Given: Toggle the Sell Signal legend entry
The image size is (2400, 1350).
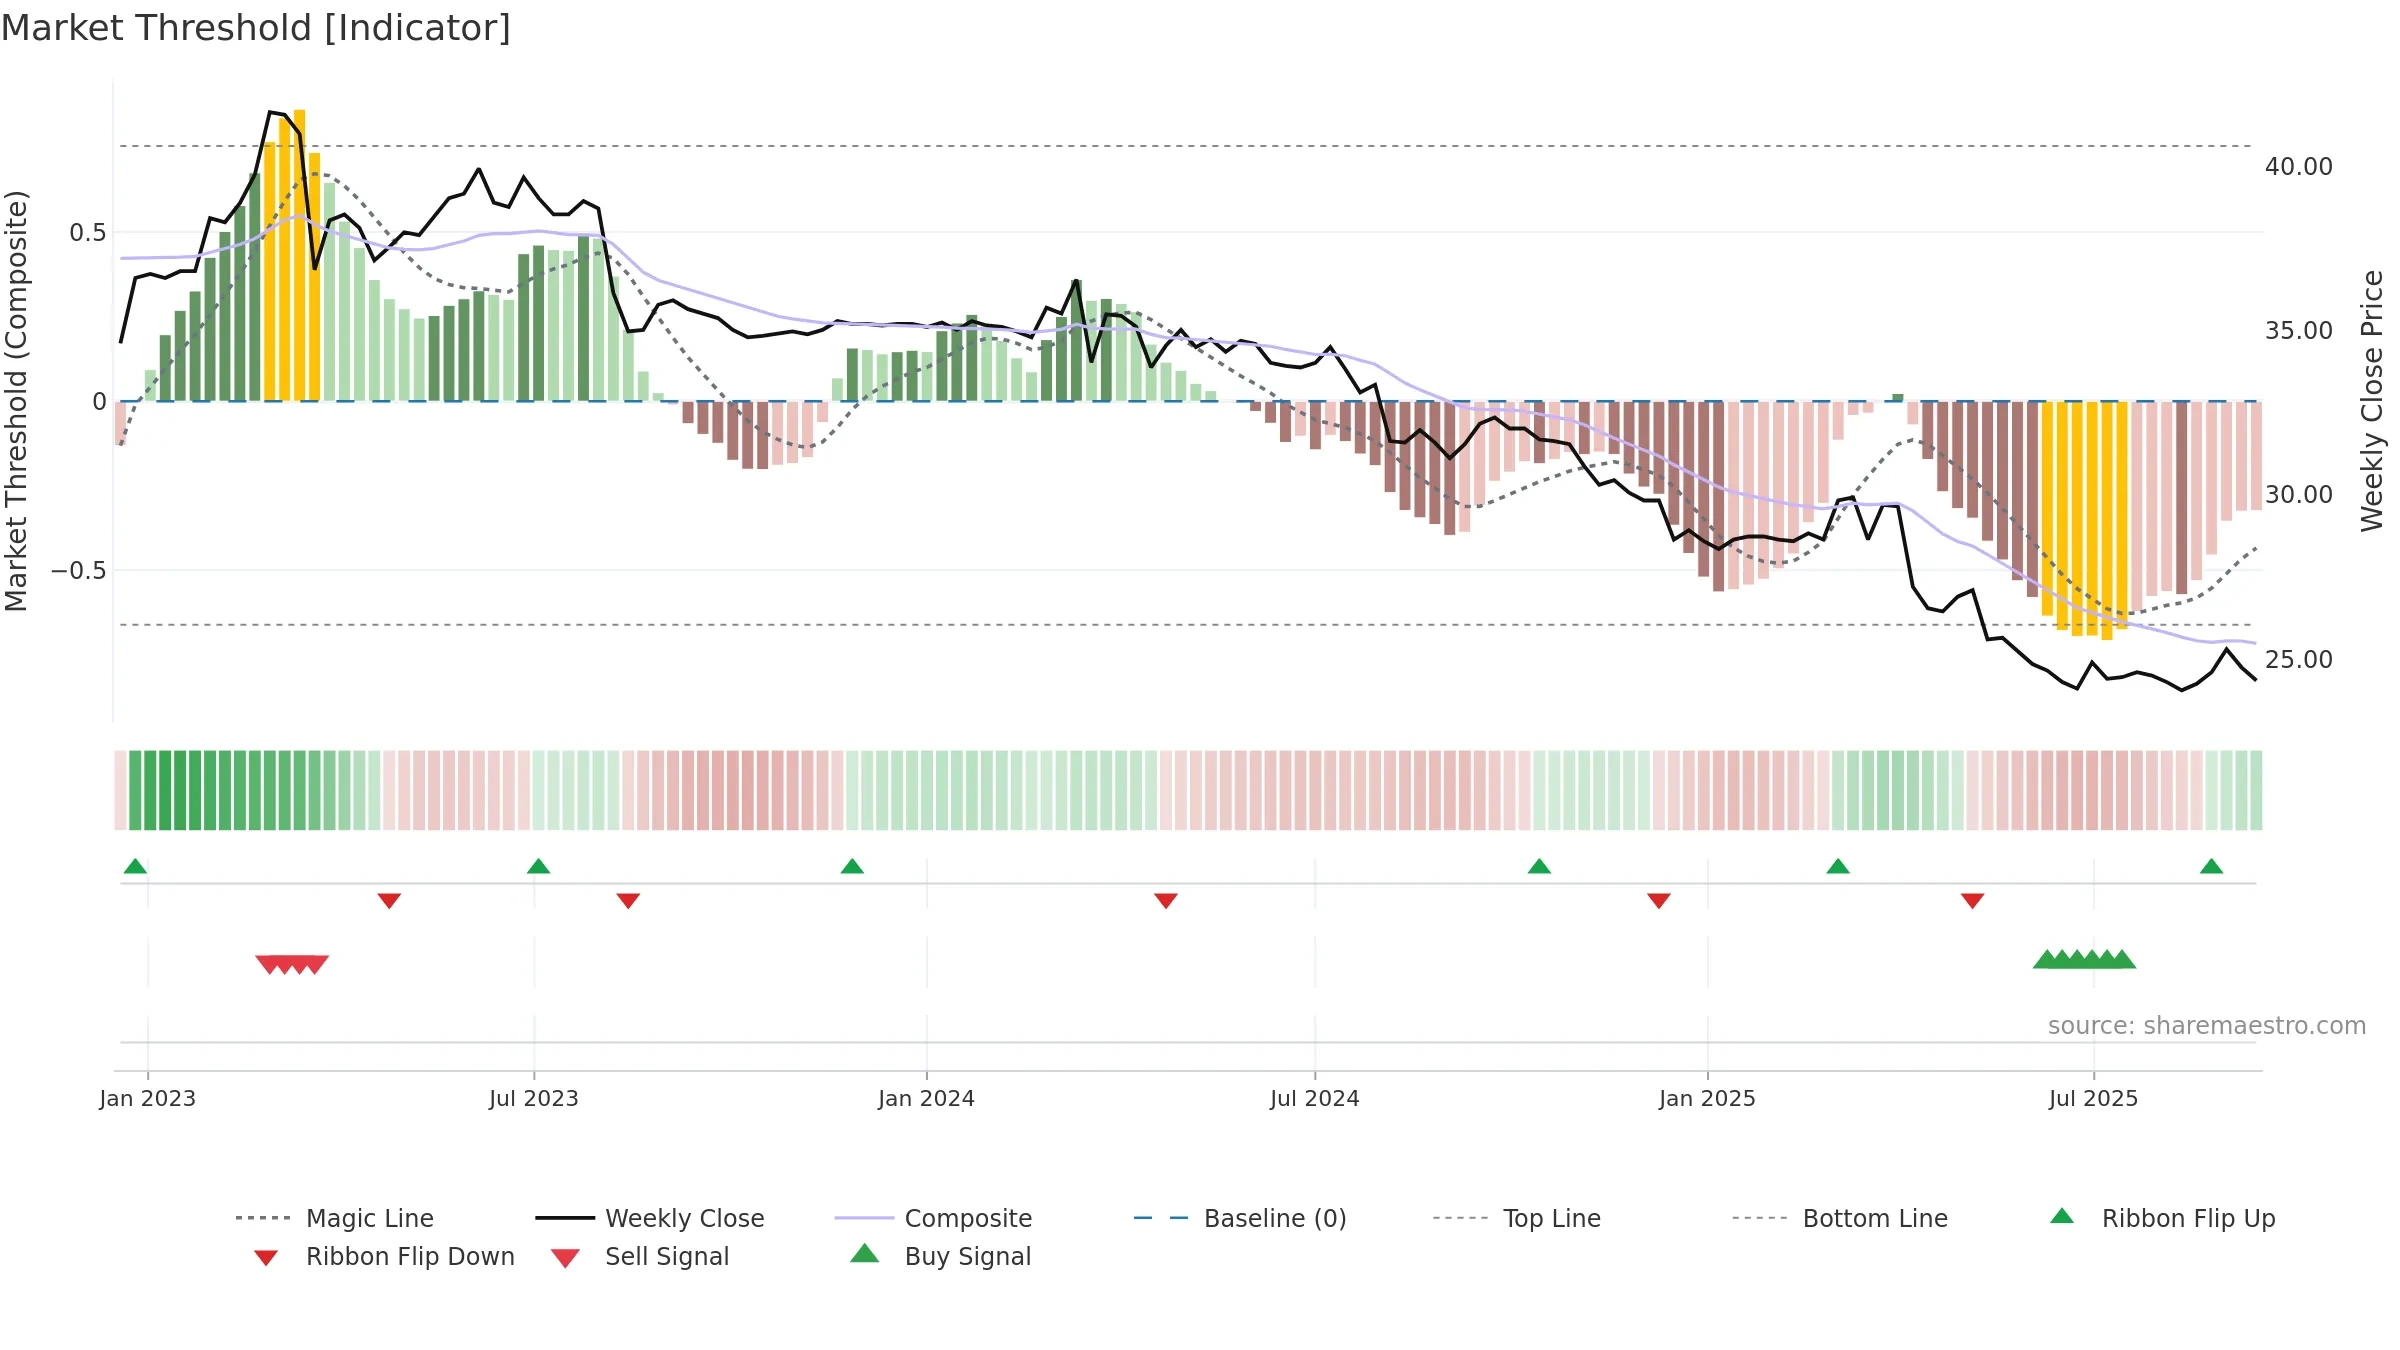Looking at the screenshot, I should click(x=640, y=1256).
